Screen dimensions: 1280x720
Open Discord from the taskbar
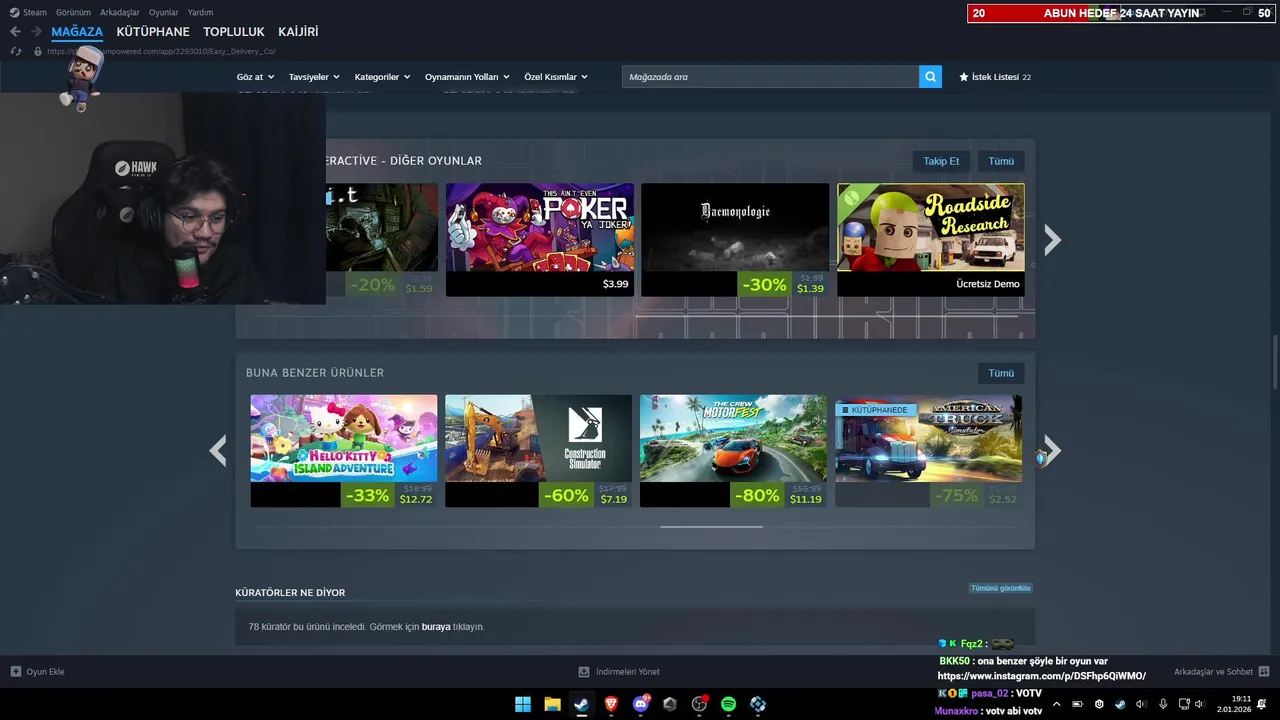(x=641, y=704)
